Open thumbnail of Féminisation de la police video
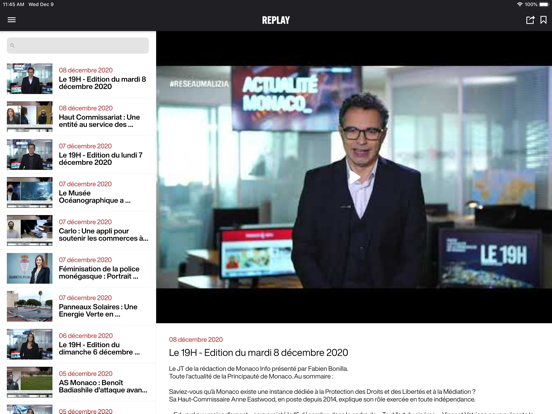This screenshot has height=414, width=552. point(30,268)
